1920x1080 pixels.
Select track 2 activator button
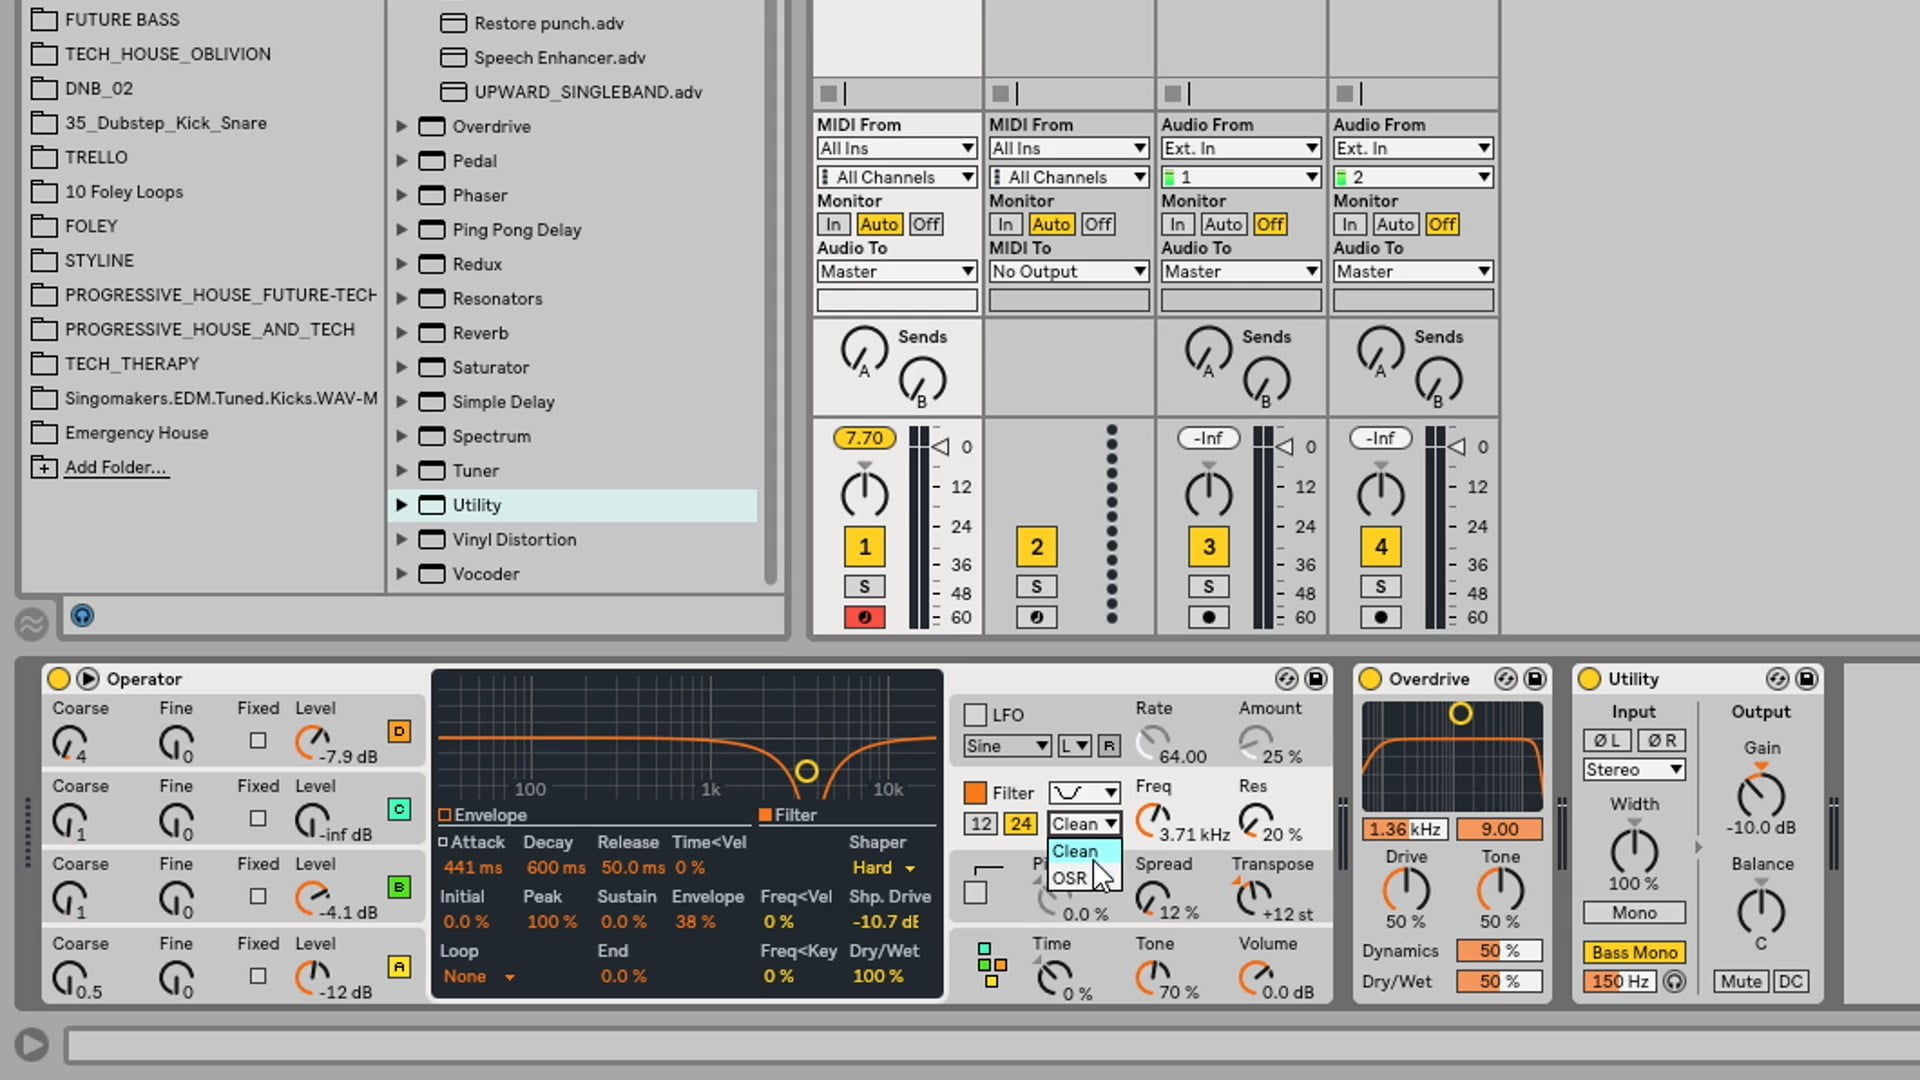[1036, 547]
